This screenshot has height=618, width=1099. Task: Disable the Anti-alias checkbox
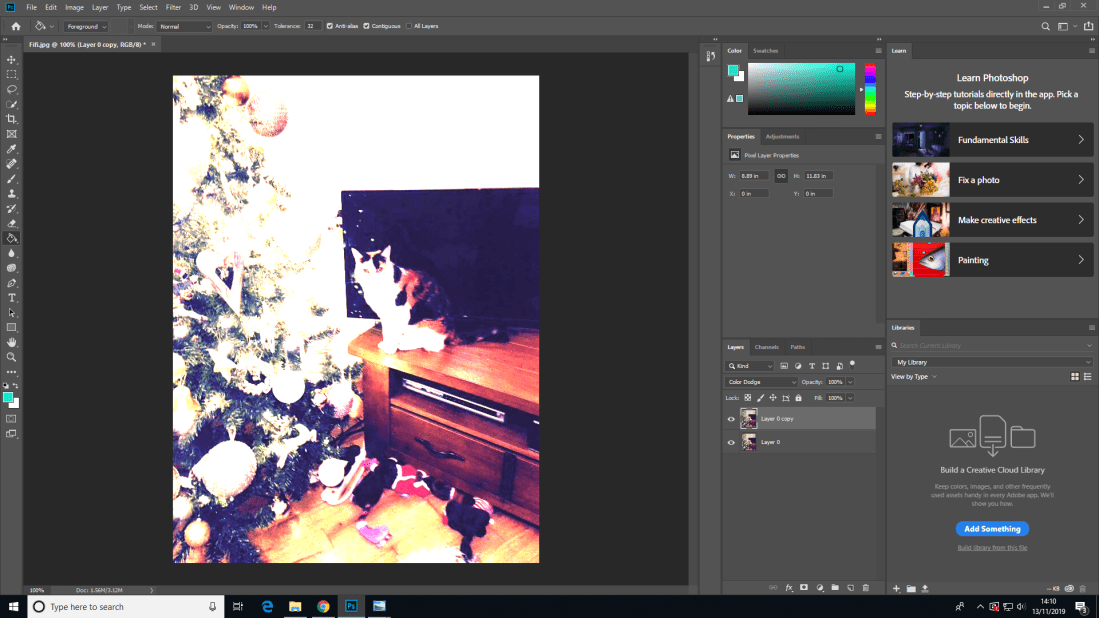[x=331, y=26]
